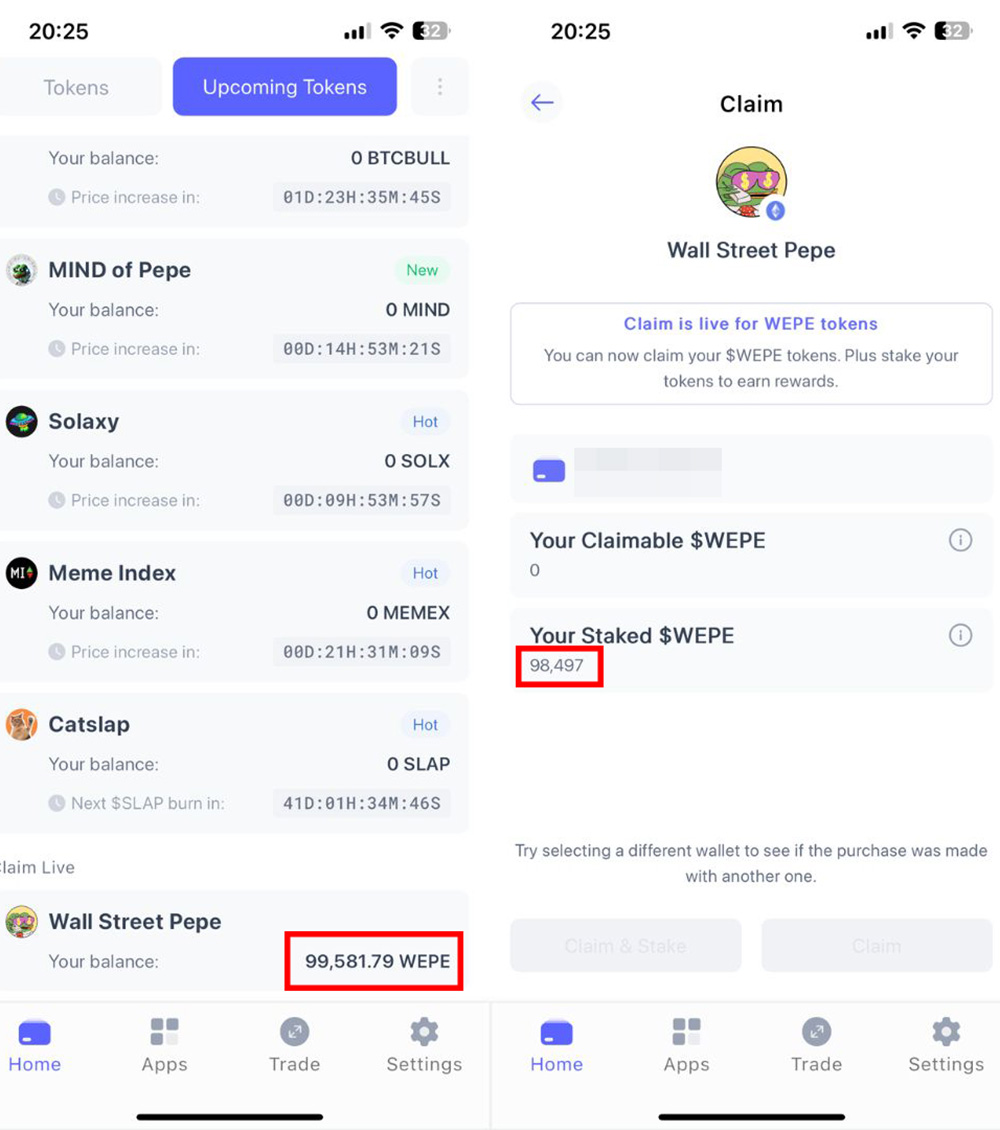
Task: Select the Upcoming Tokens tab
Action: [x=285, y=86]
